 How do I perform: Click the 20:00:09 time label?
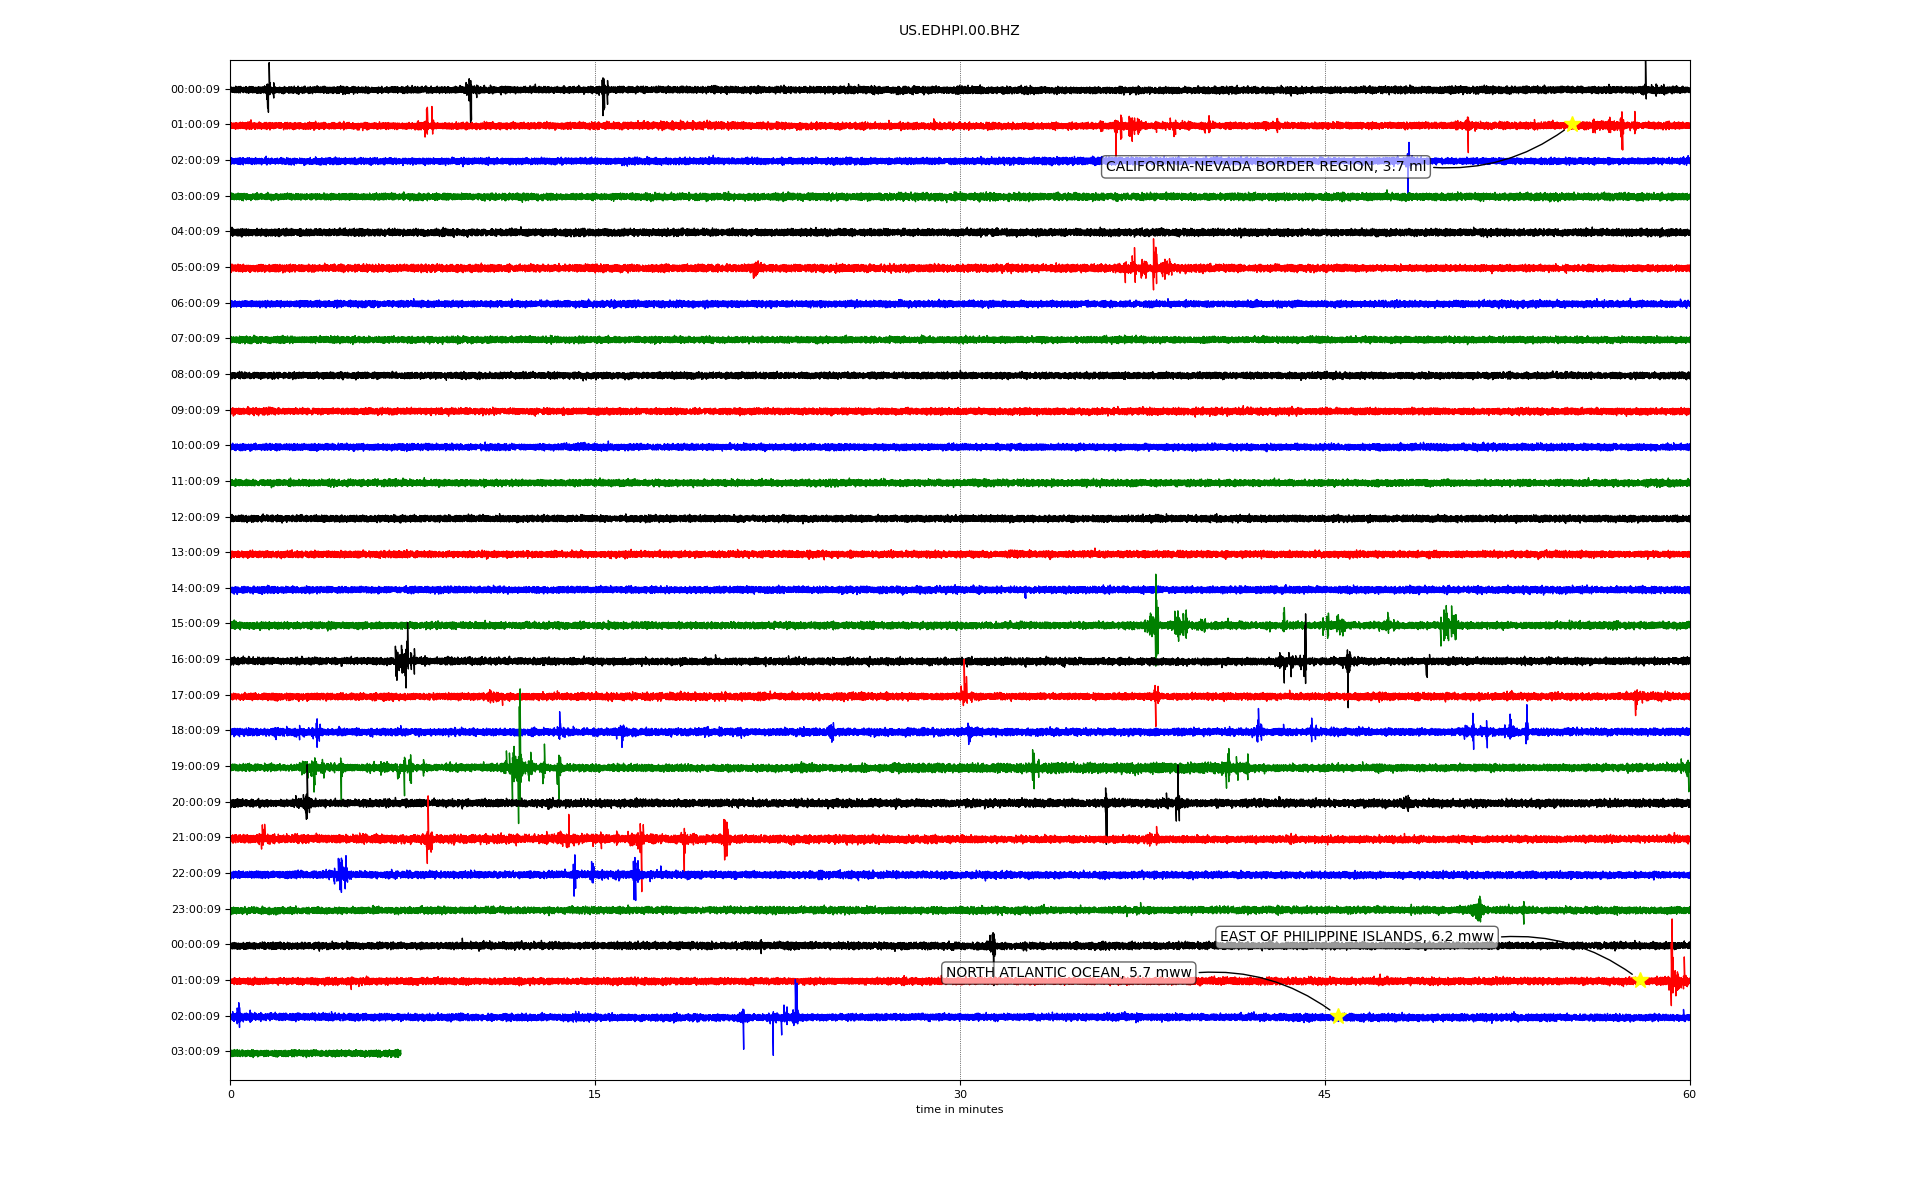(195, 802)
